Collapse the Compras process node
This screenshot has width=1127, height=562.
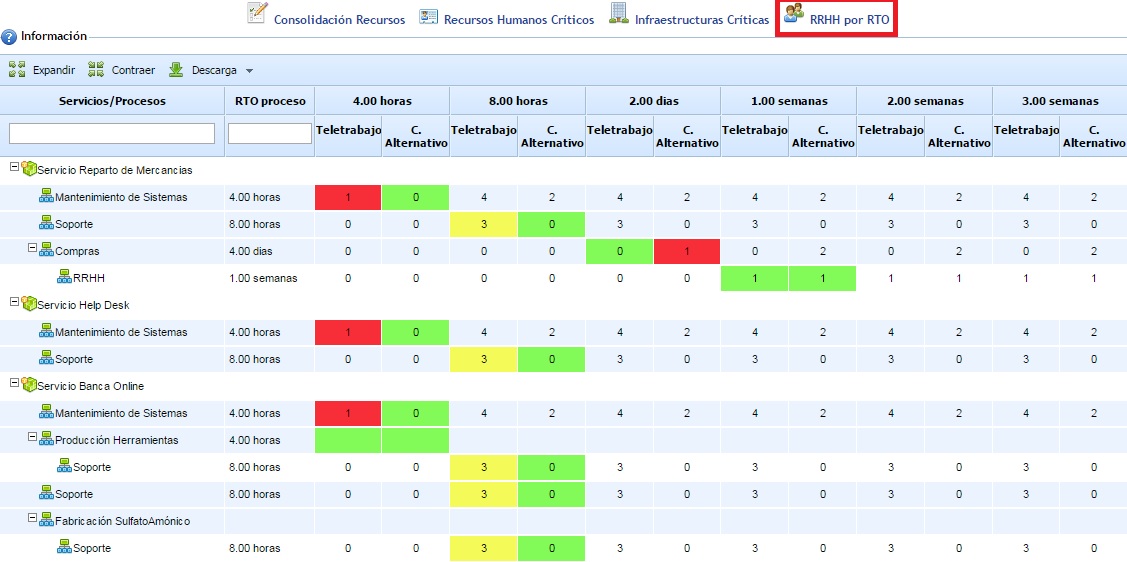(x=32, y=250)
